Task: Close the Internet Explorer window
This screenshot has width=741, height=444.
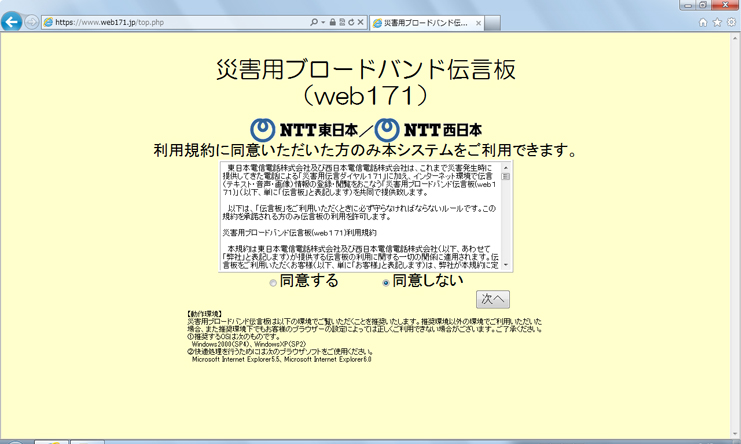Action: 725,5
